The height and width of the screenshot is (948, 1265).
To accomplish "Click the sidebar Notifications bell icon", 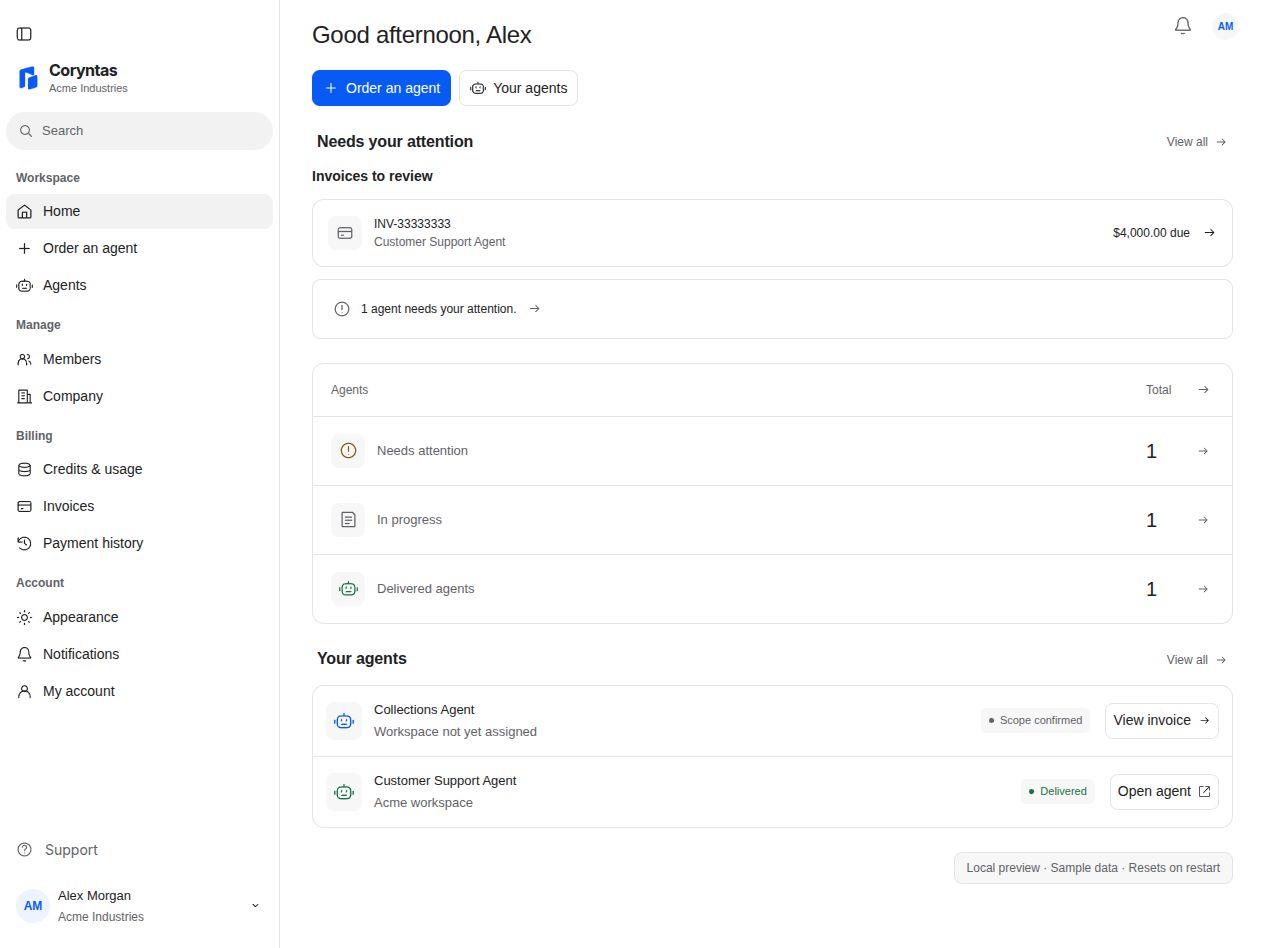I will tap(25, 655).
